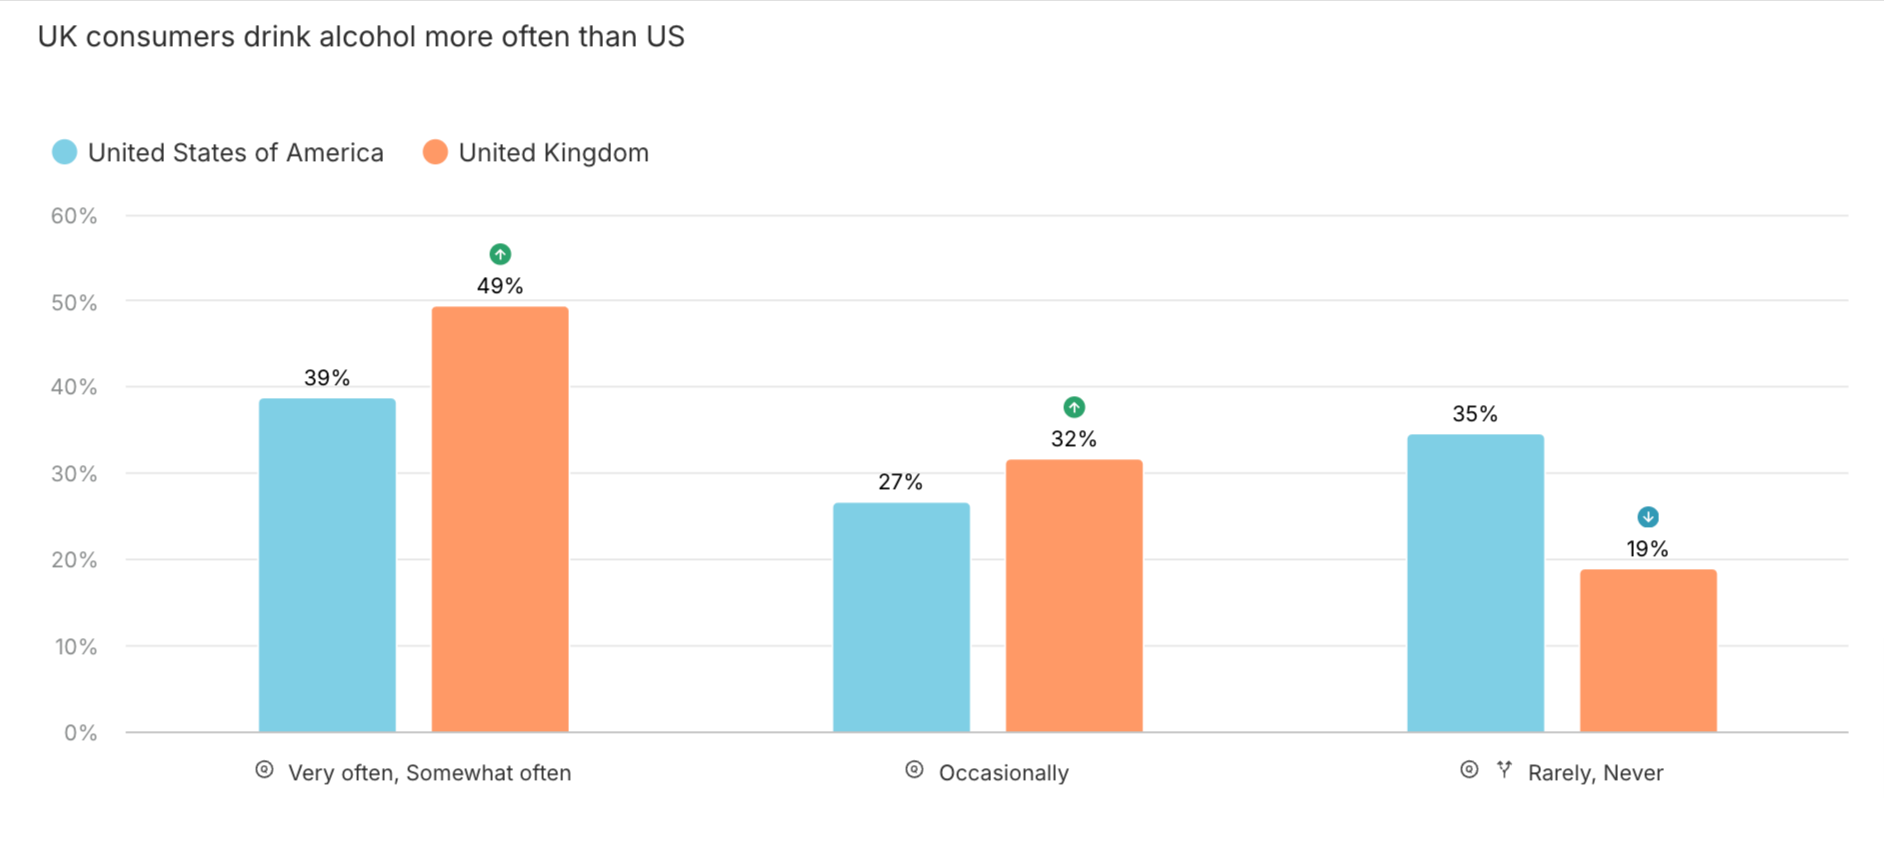Select the 49% United Kingdom bar
Image resolution: width=1884 pixels, height=845 pixels.
500,519
